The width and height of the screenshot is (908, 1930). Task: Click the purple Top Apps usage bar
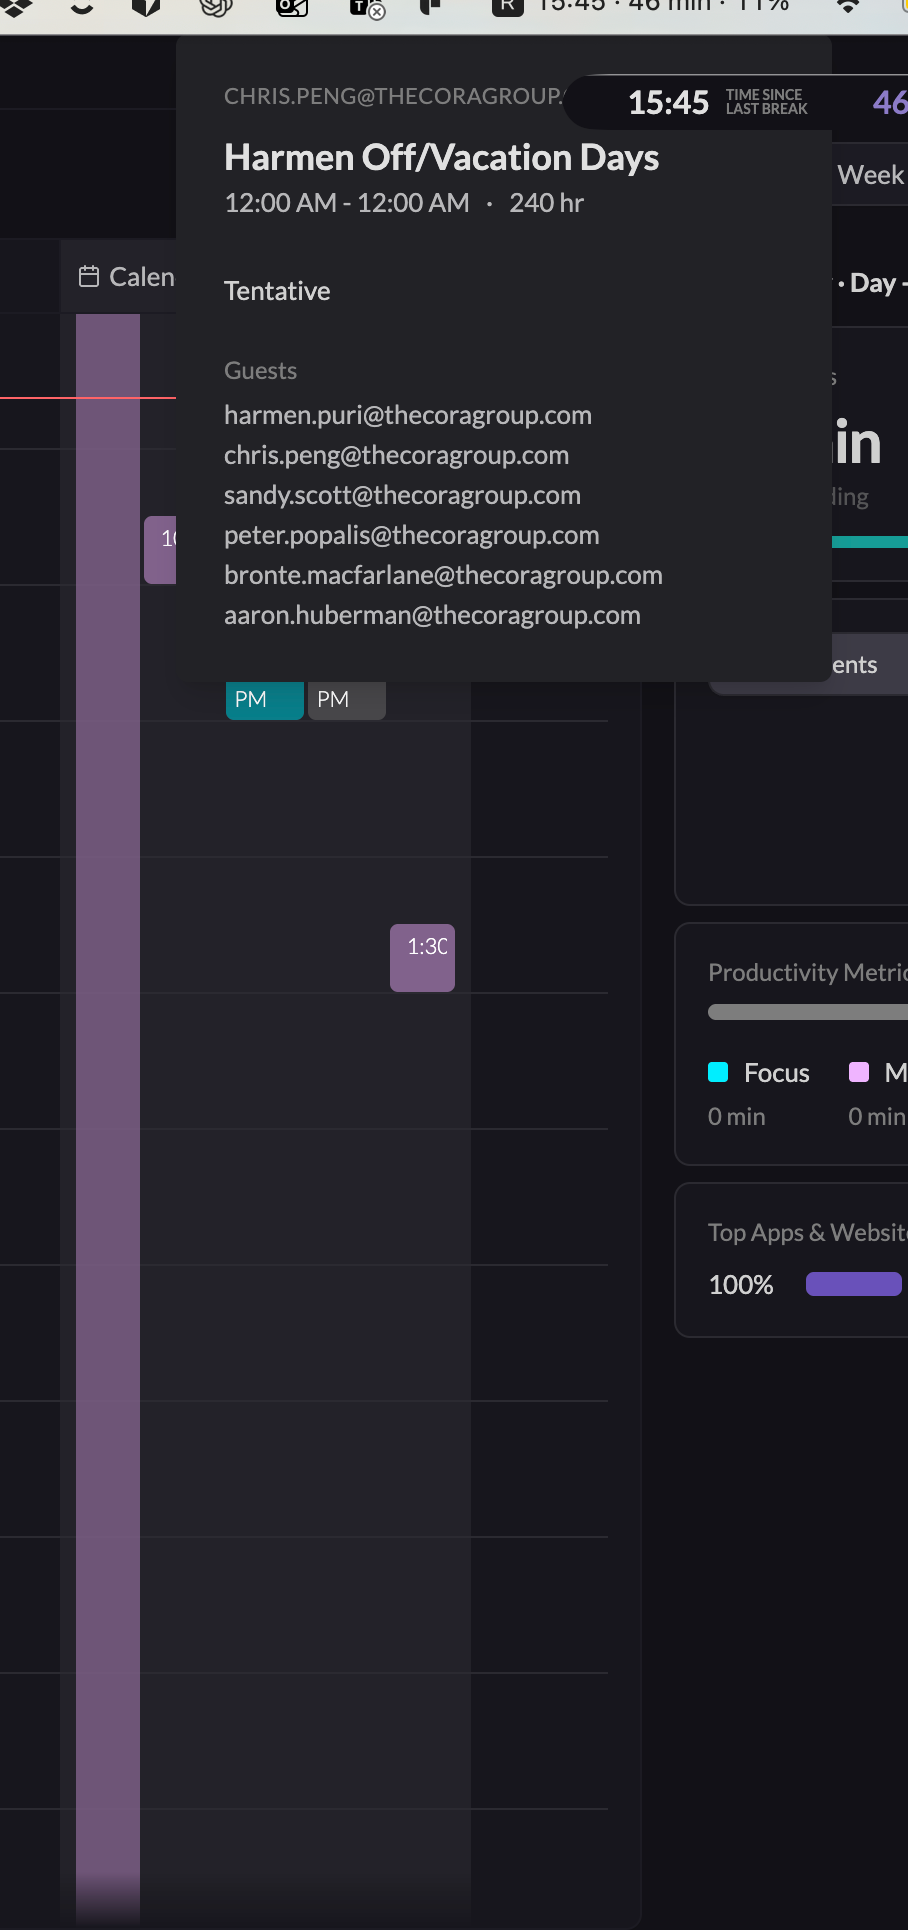854,1284
